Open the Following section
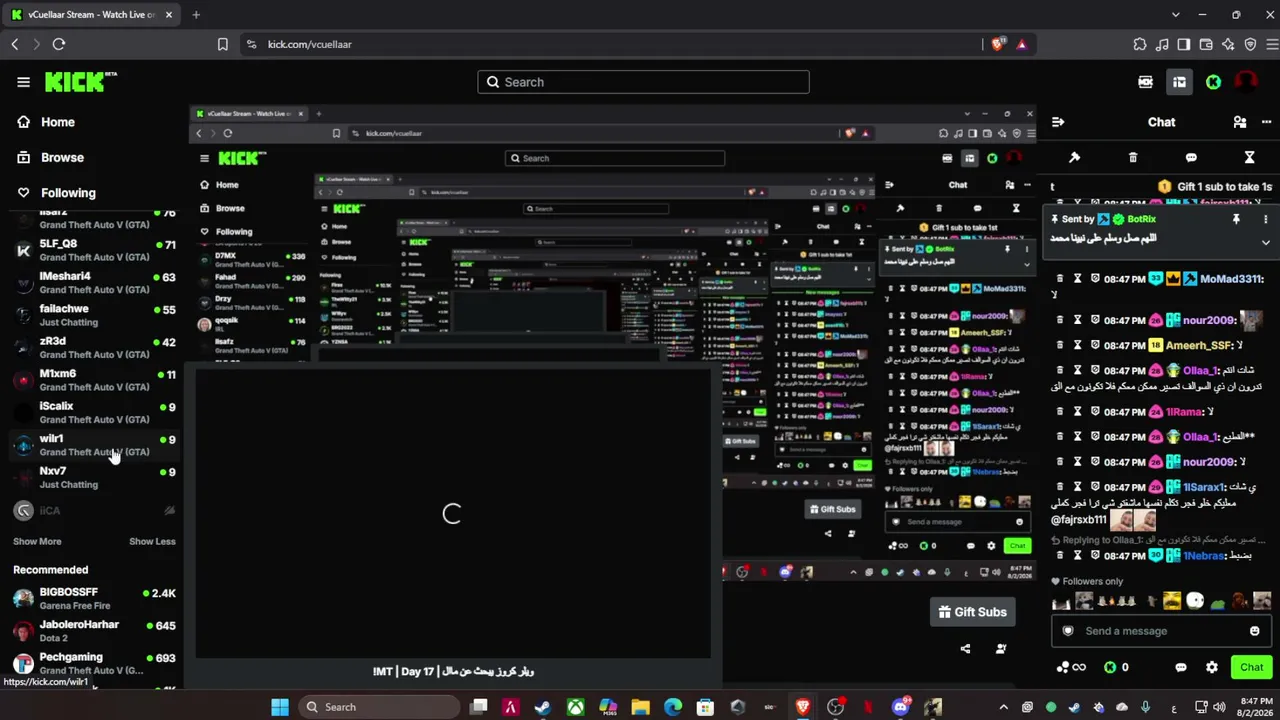The height and width of the screenshot is (720, 1280). (x=68, y=193)
